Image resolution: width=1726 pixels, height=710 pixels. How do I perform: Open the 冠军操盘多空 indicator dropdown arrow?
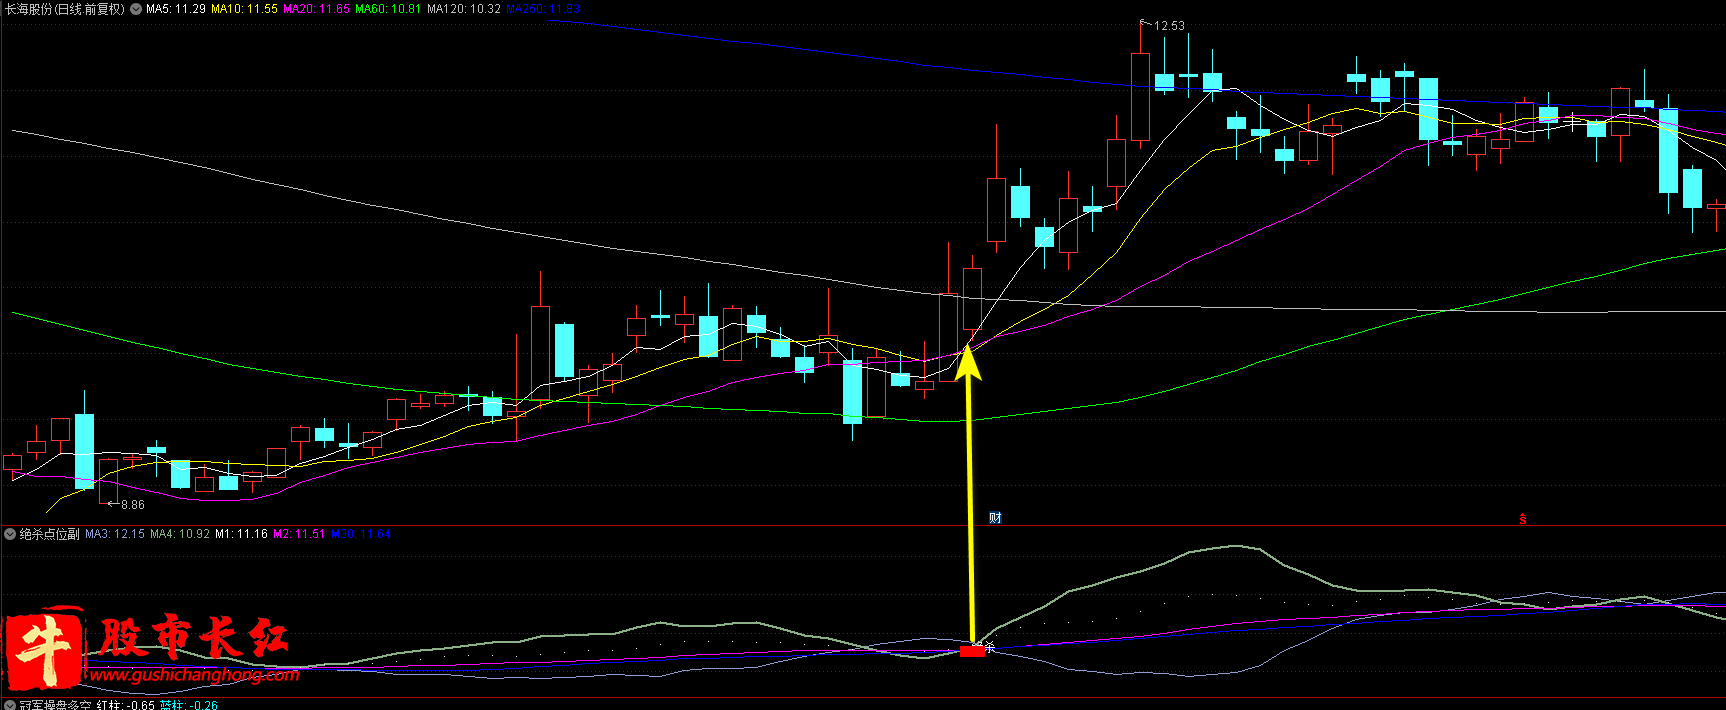tap(11, 705)
